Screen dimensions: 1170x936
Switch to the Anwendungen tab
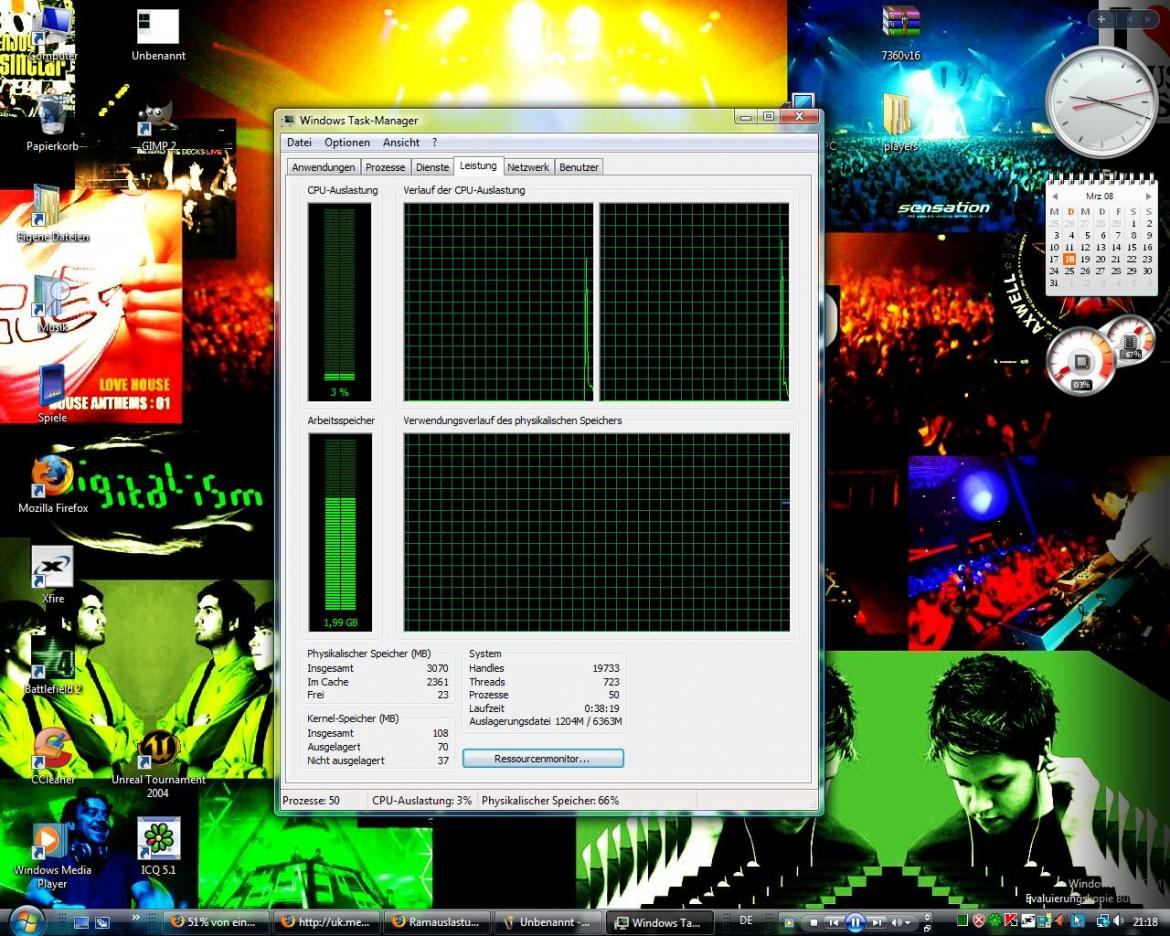pyautogui.click(x=323, y=167)
